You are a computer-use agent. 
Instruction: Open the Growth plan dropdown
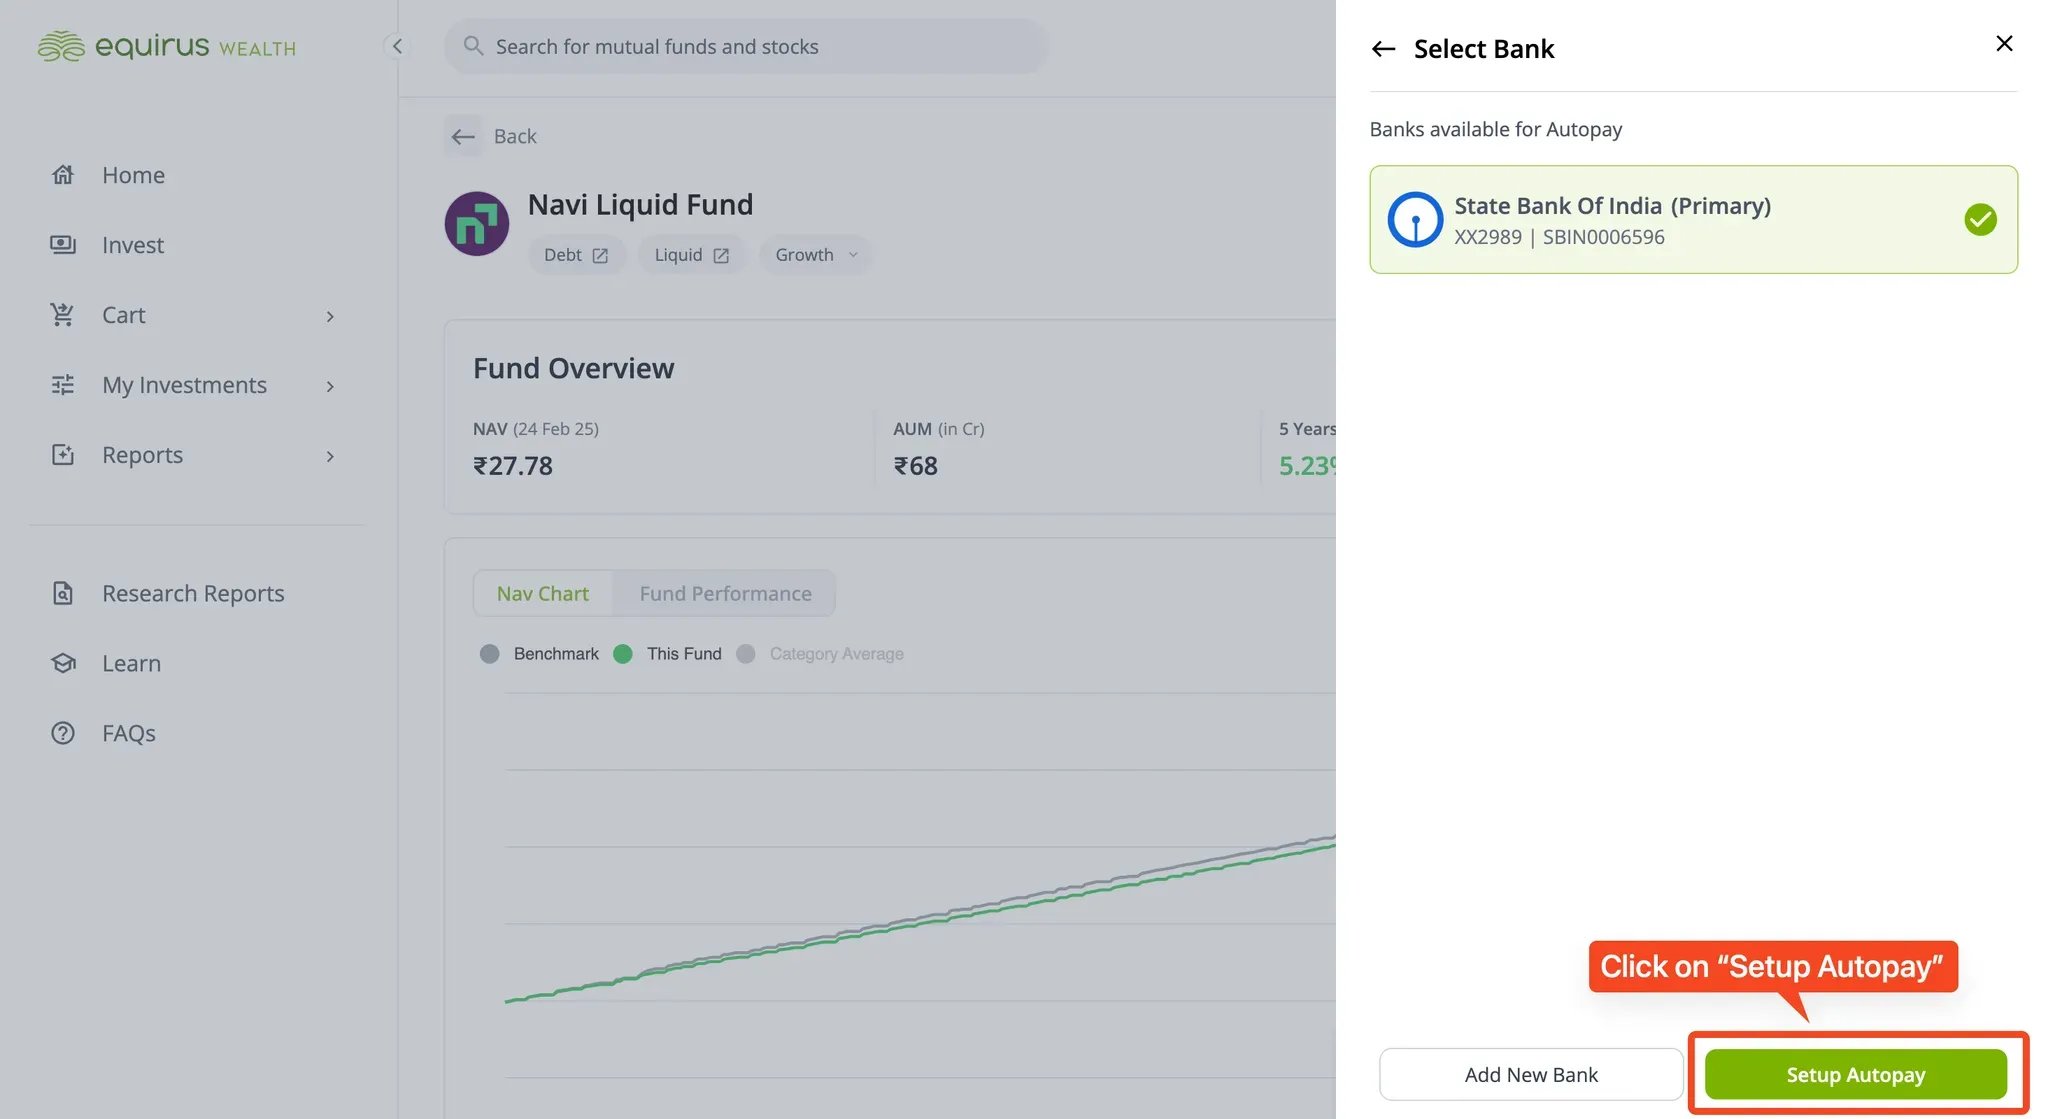point(816,255)
